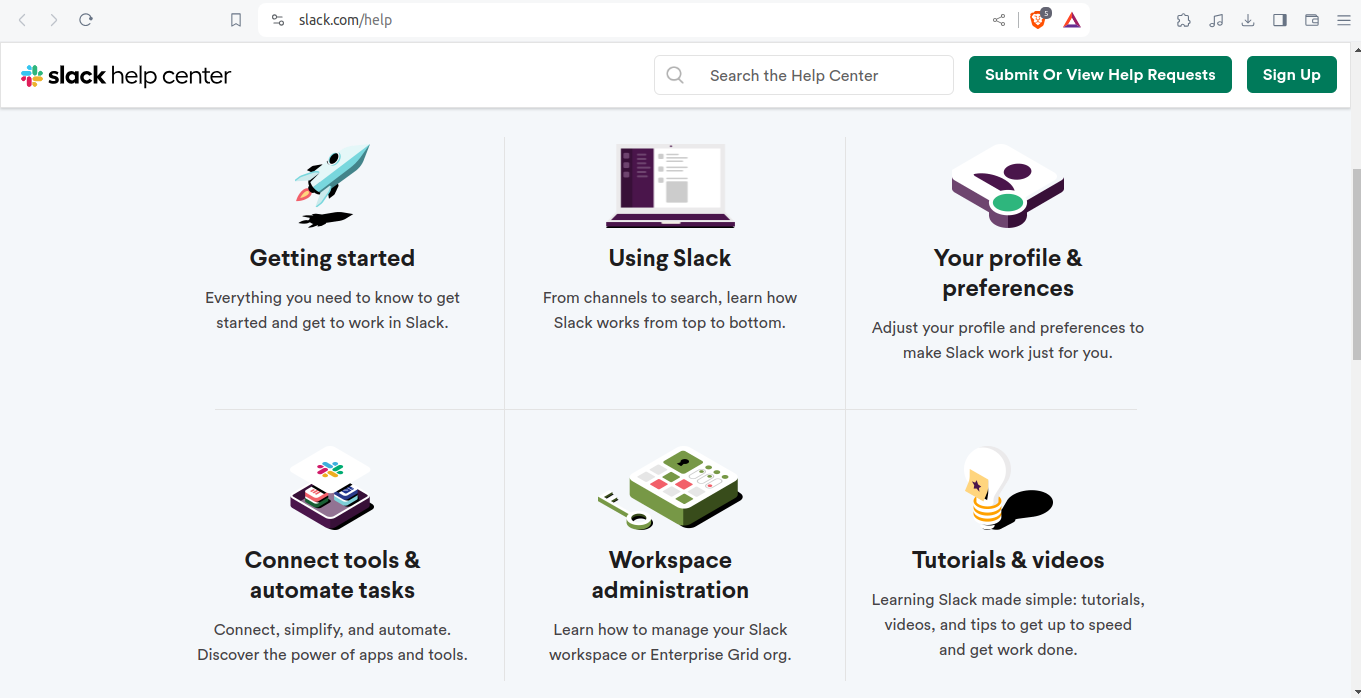The image size is (1361, 698).
Task: Open Your profile & preferences link
Action: [x=1008, y=273]
